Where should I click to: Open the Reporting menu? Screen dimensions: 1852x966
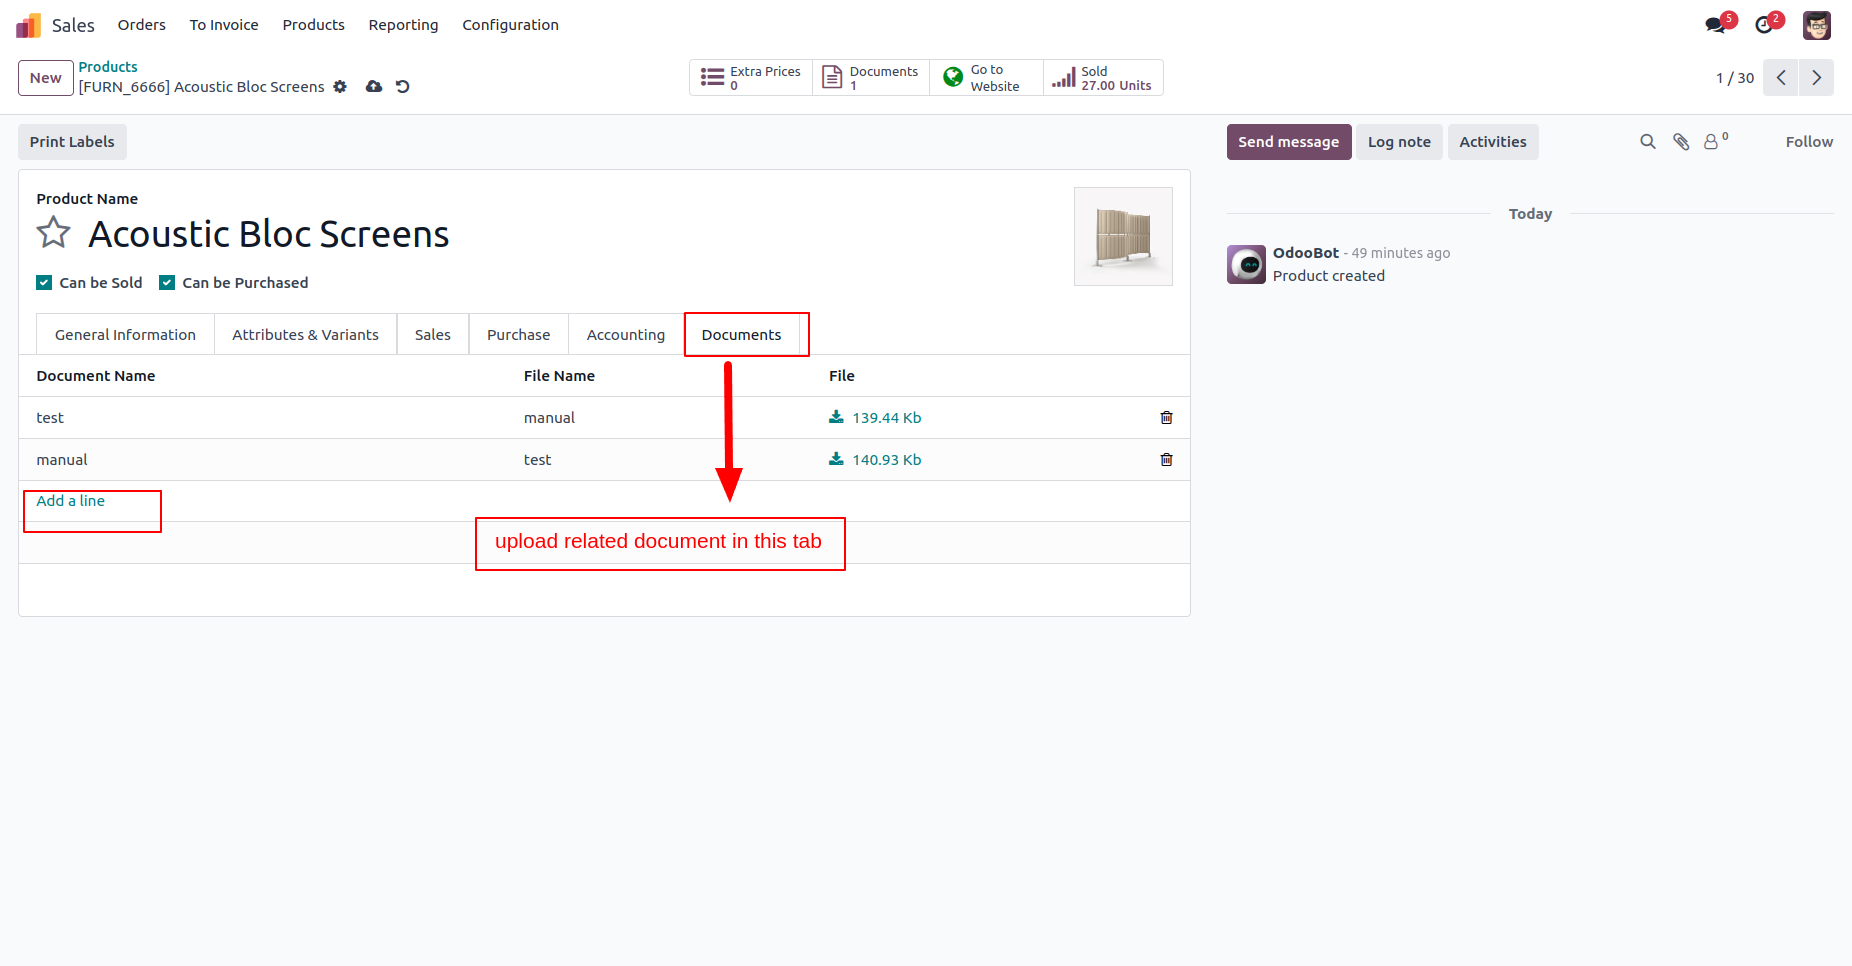tap(403, 25)
